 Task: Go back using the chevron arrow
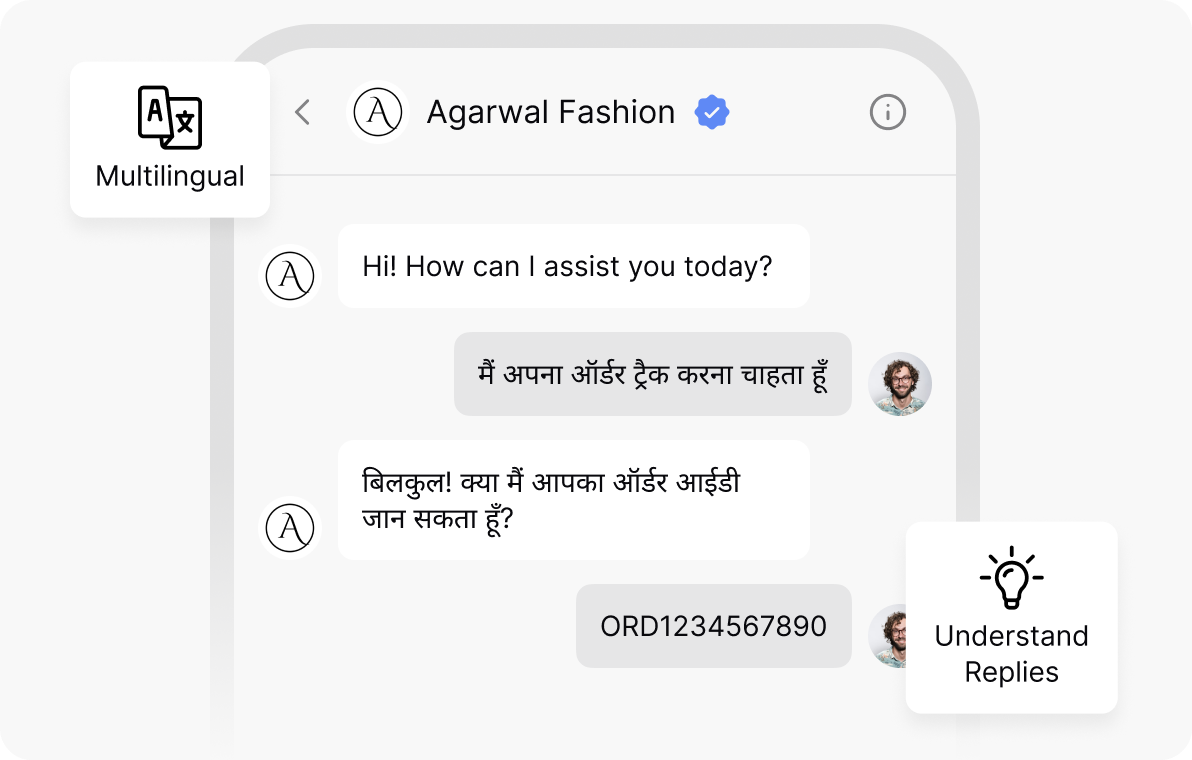coord(303,112)
